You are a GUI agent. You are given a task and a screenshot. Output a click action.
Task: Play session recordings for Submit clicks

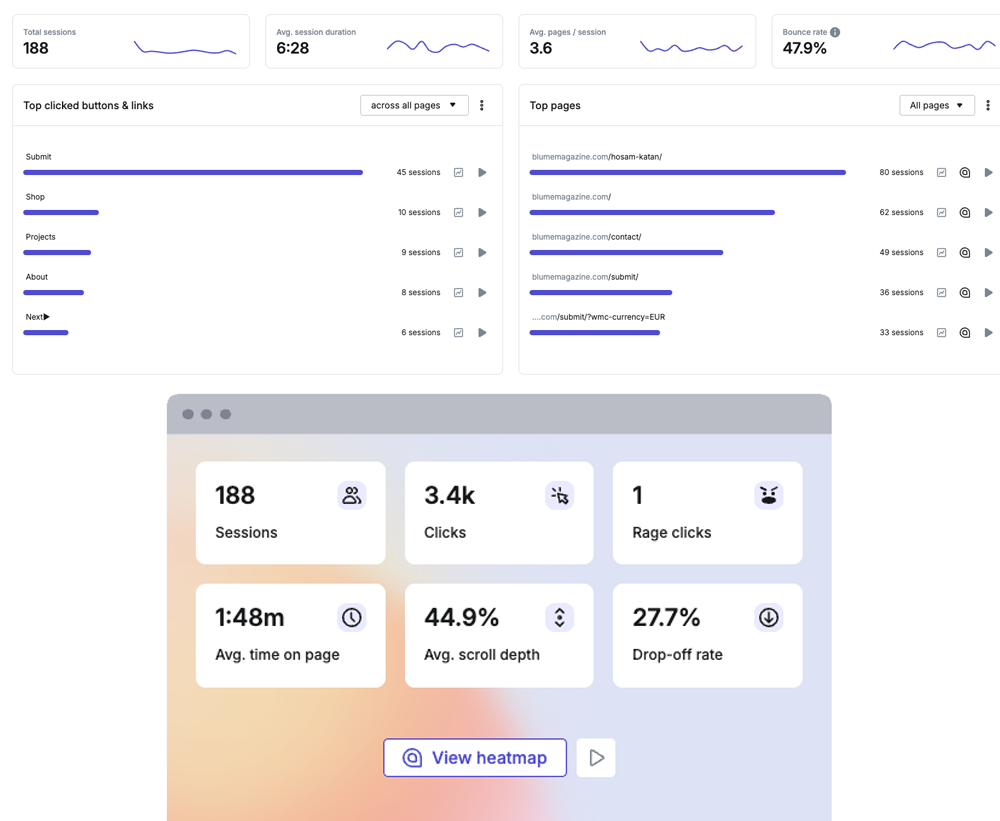point(482,172)
